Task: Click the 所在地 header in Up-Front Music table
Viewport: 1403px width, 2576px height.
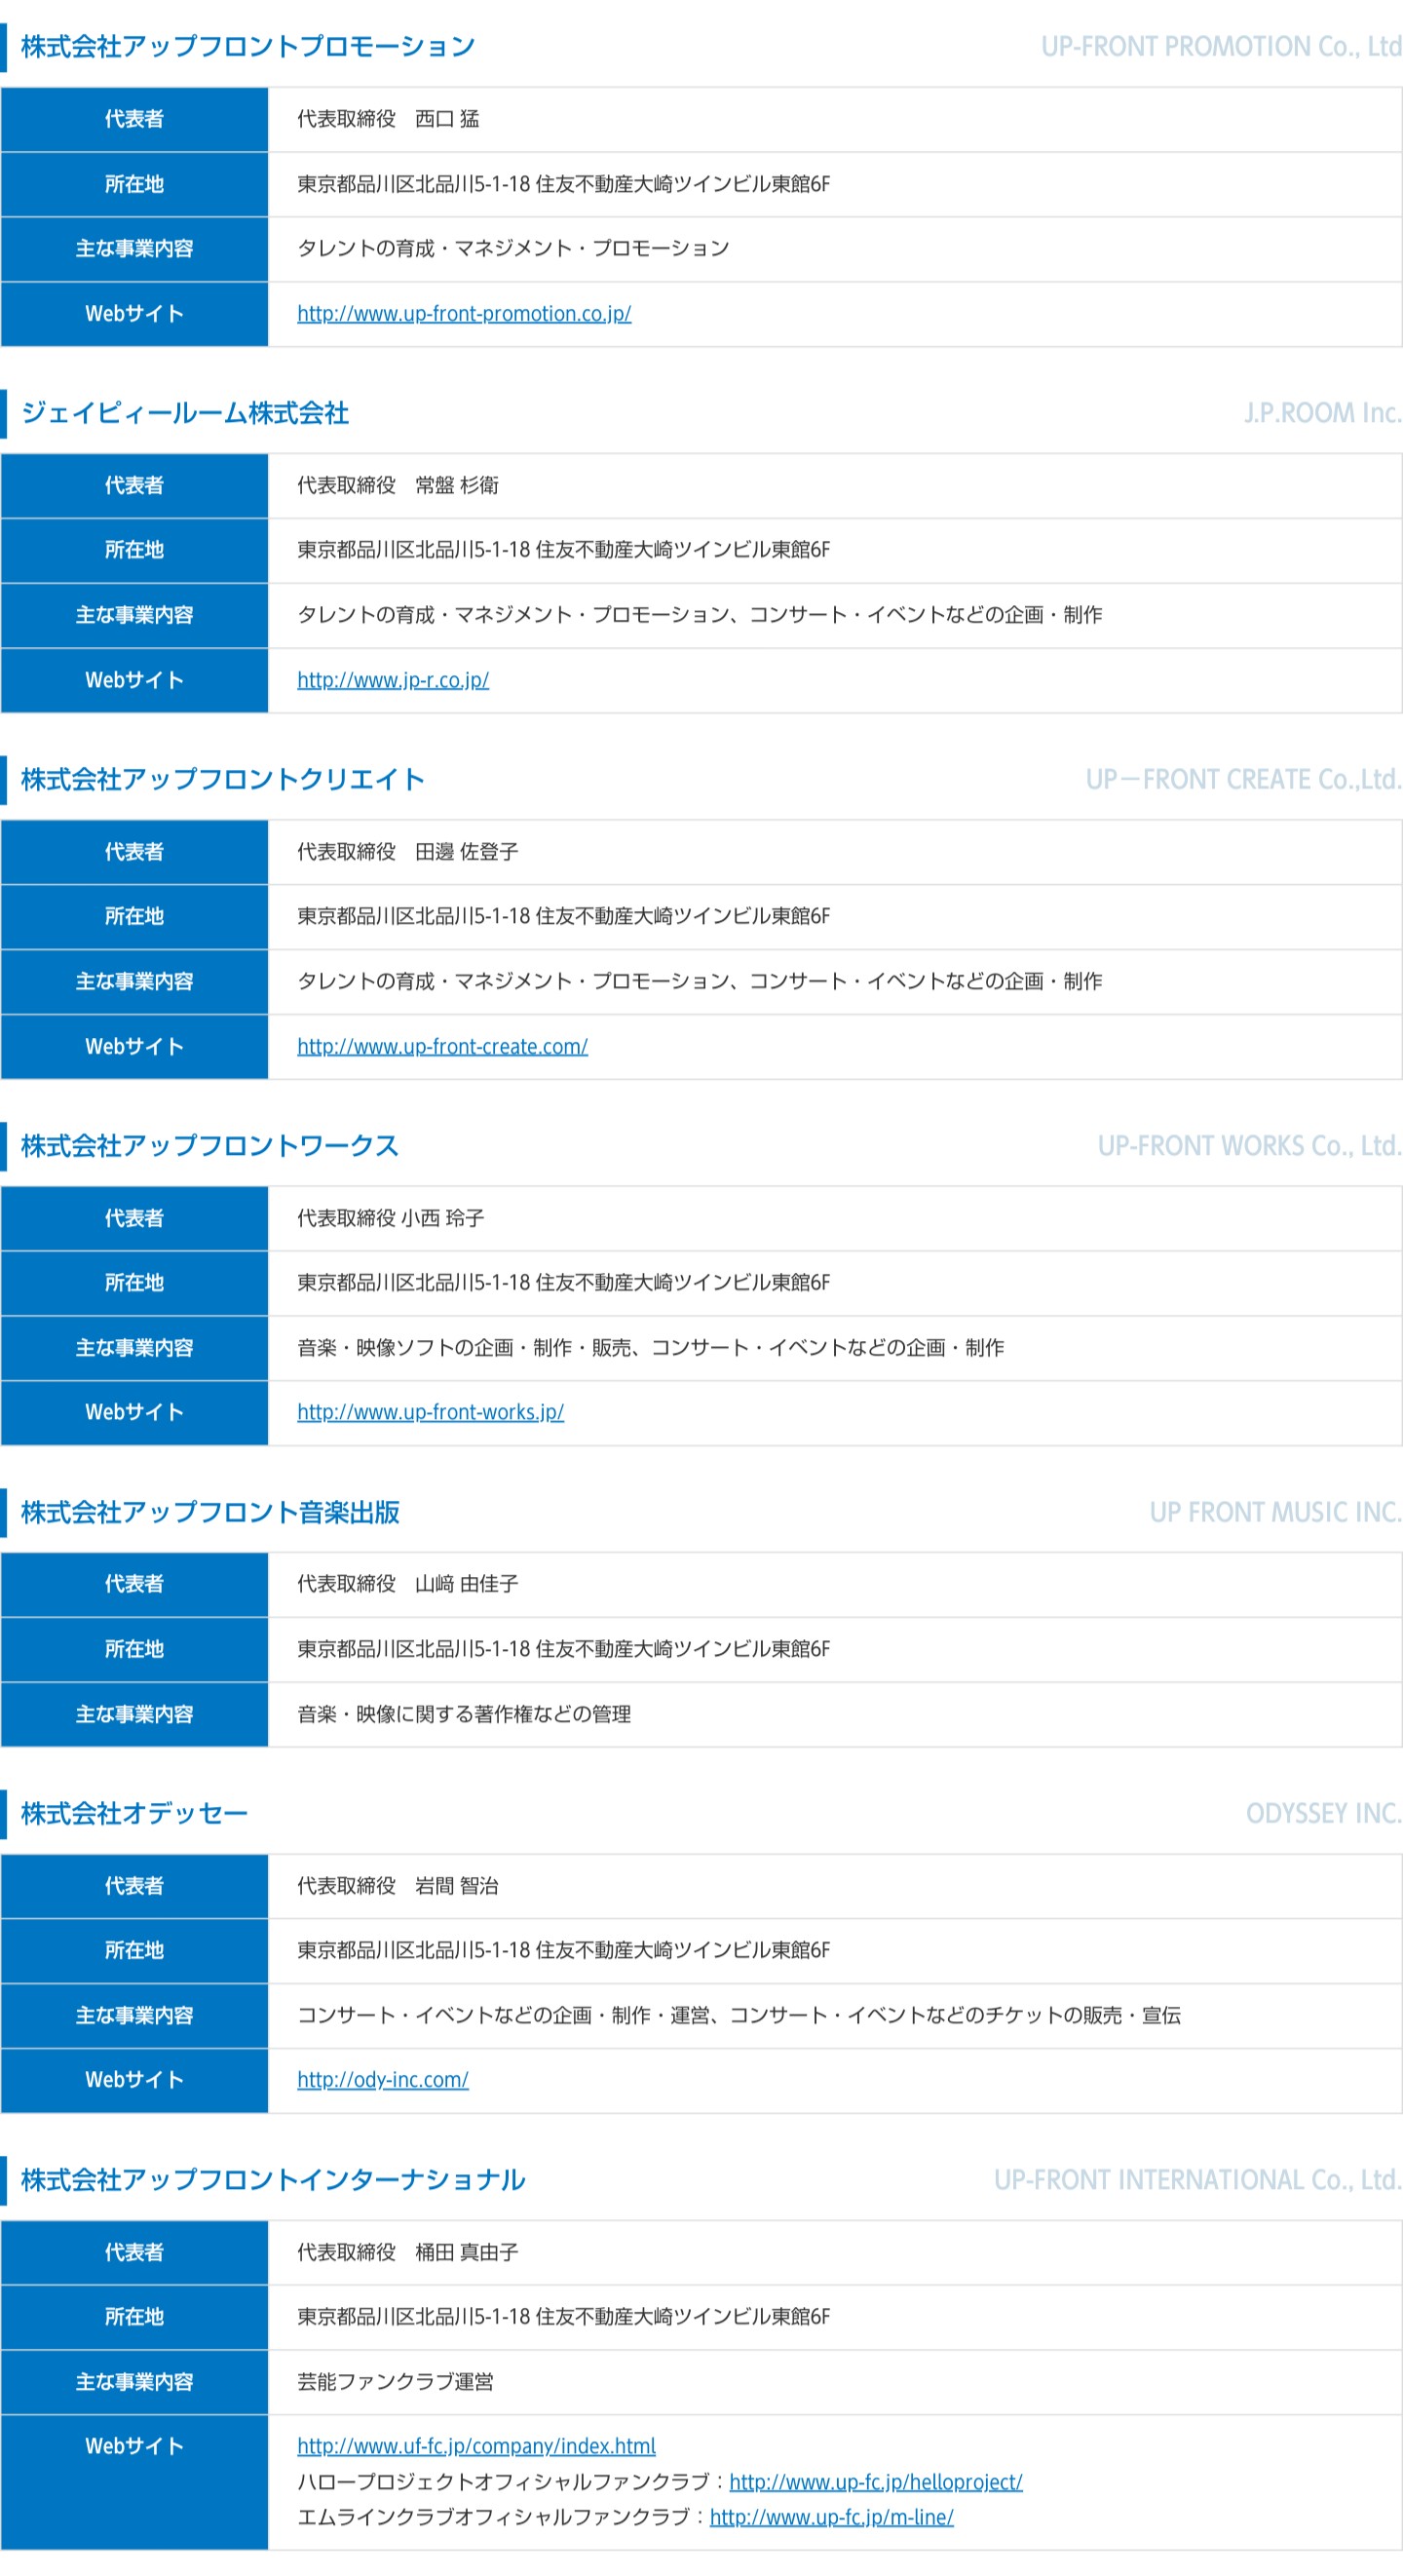Action: click(x=135, y=1649)
